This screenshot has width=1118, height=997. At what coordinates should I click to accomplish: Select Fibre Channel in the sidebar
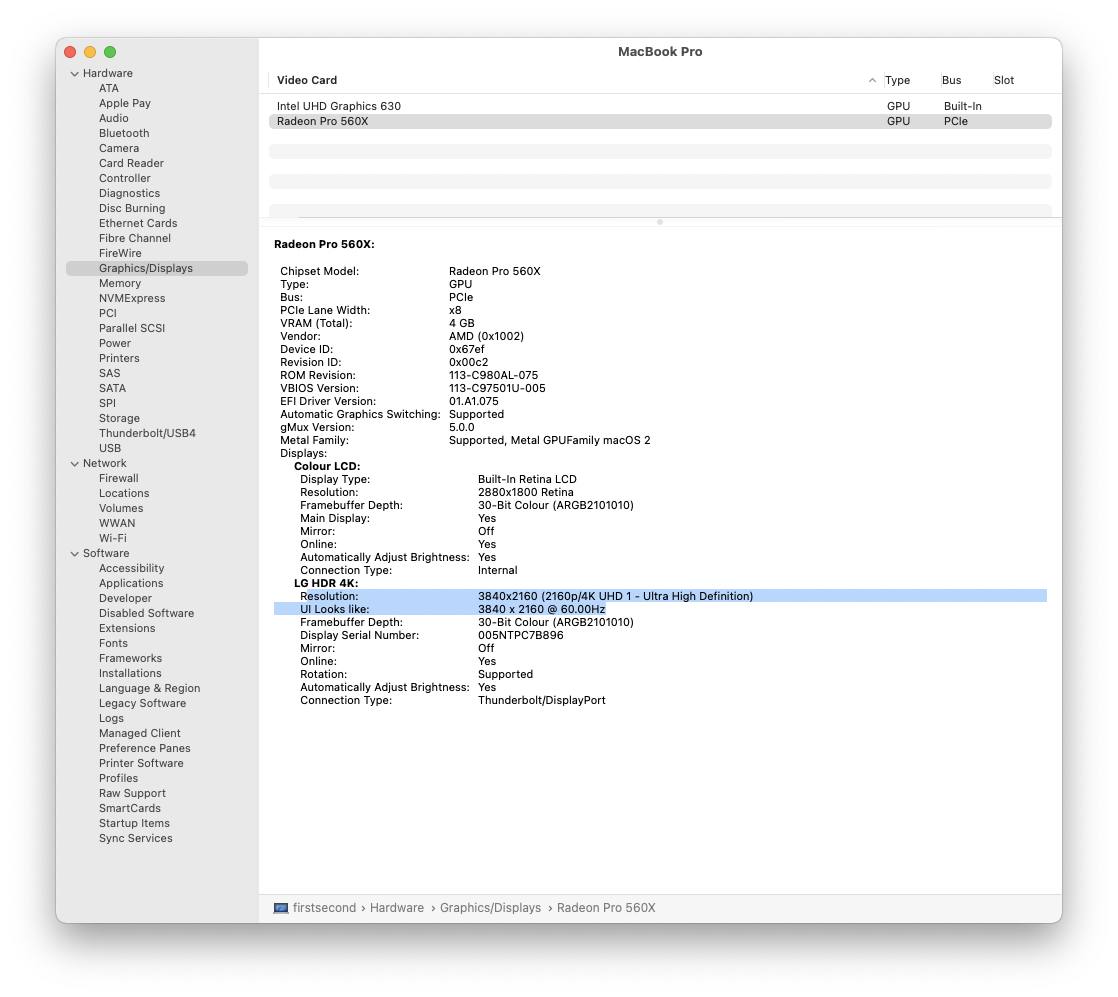(x=135, y=238)
